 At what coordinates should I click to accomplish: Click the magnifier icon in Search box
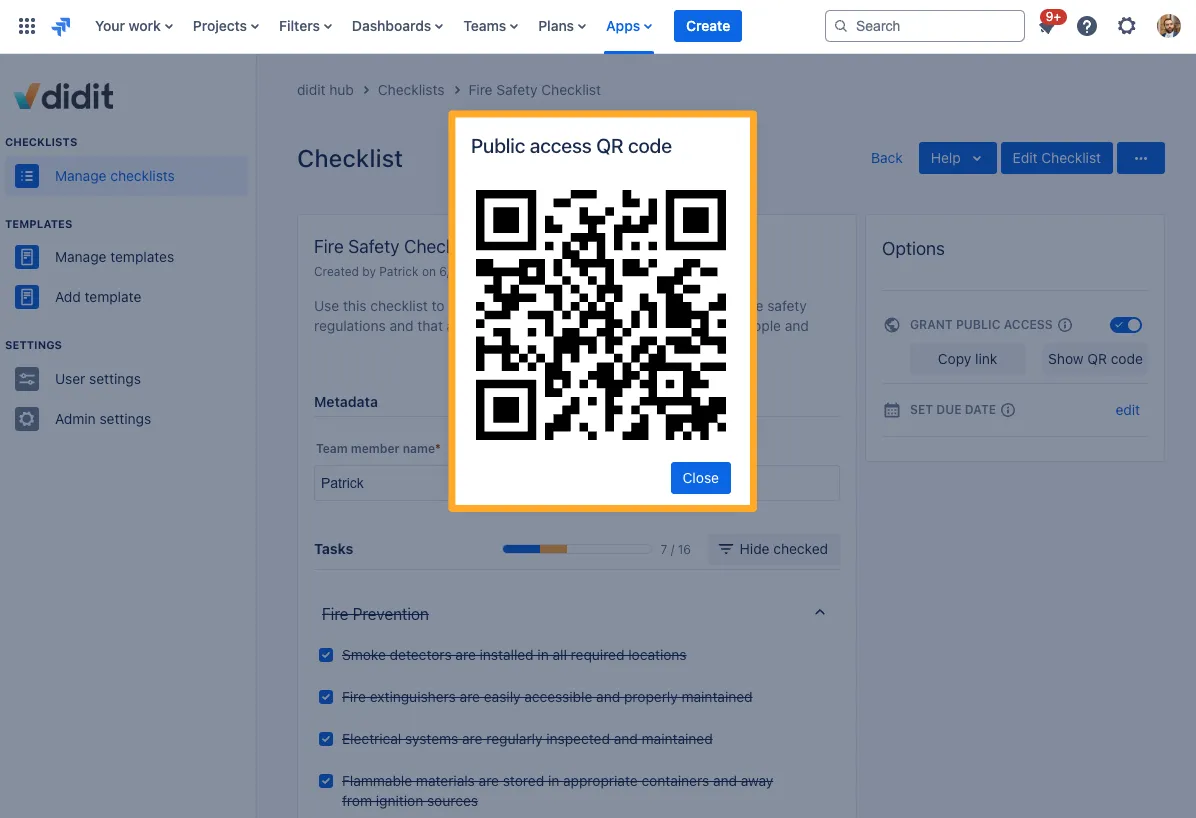[x=841, y=26]
